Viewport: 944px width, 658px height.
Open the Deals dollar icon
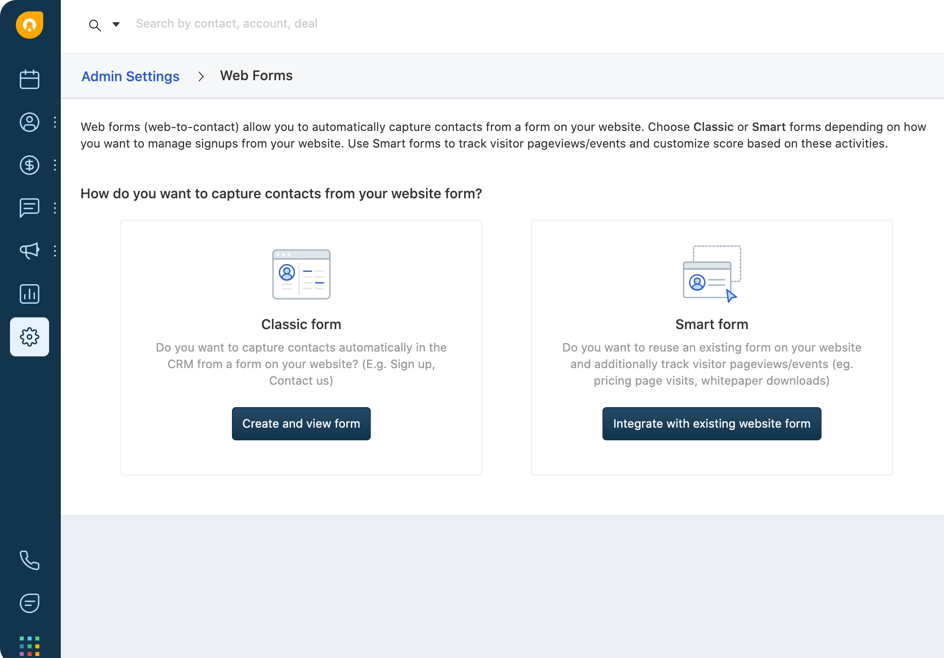click(x=30, y=165)
